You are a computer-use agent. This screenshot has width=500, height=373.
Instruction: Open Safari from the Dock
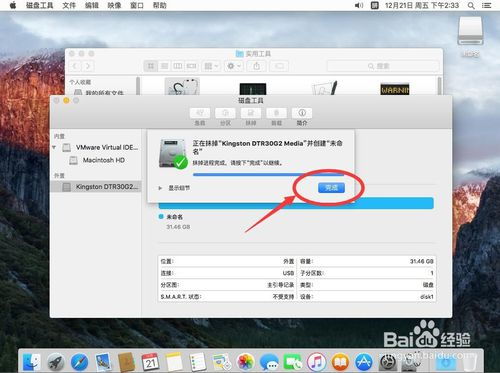click(79, 362)
